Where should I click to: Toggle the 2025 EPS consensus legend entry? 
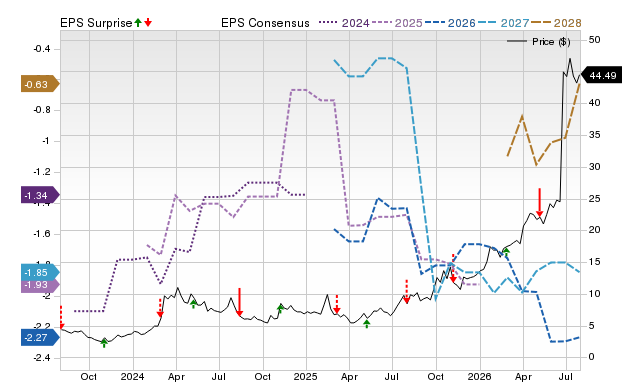tap(397, 23)
